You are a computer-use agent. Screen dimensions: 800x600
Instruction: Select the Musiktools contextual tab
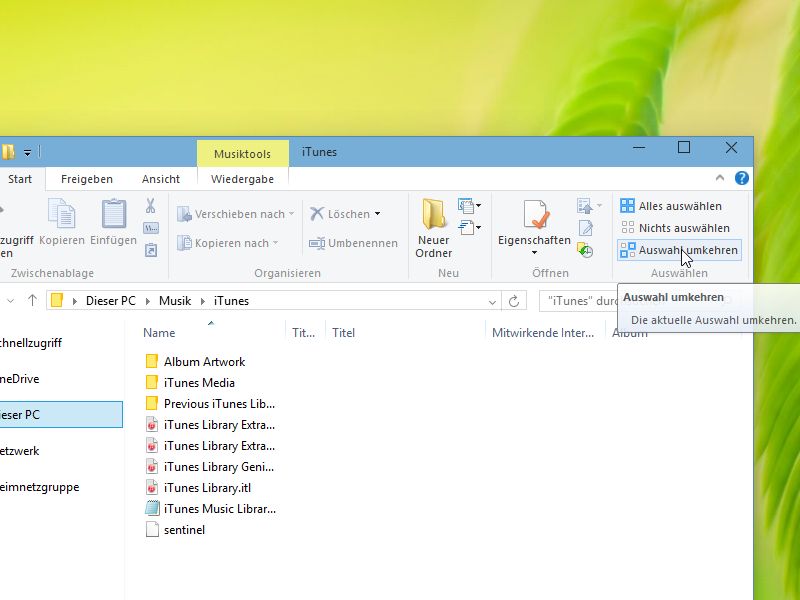point(242,154)
